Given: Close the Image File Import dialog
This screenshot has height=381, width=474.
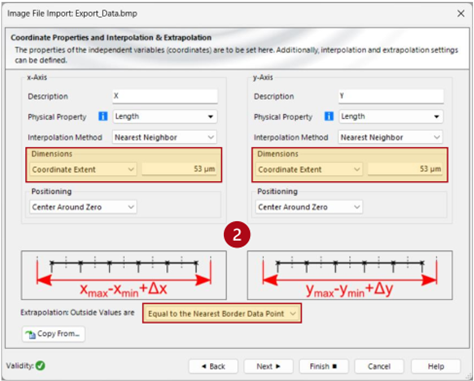Looking at the screenshot, I should coord(461,14).
